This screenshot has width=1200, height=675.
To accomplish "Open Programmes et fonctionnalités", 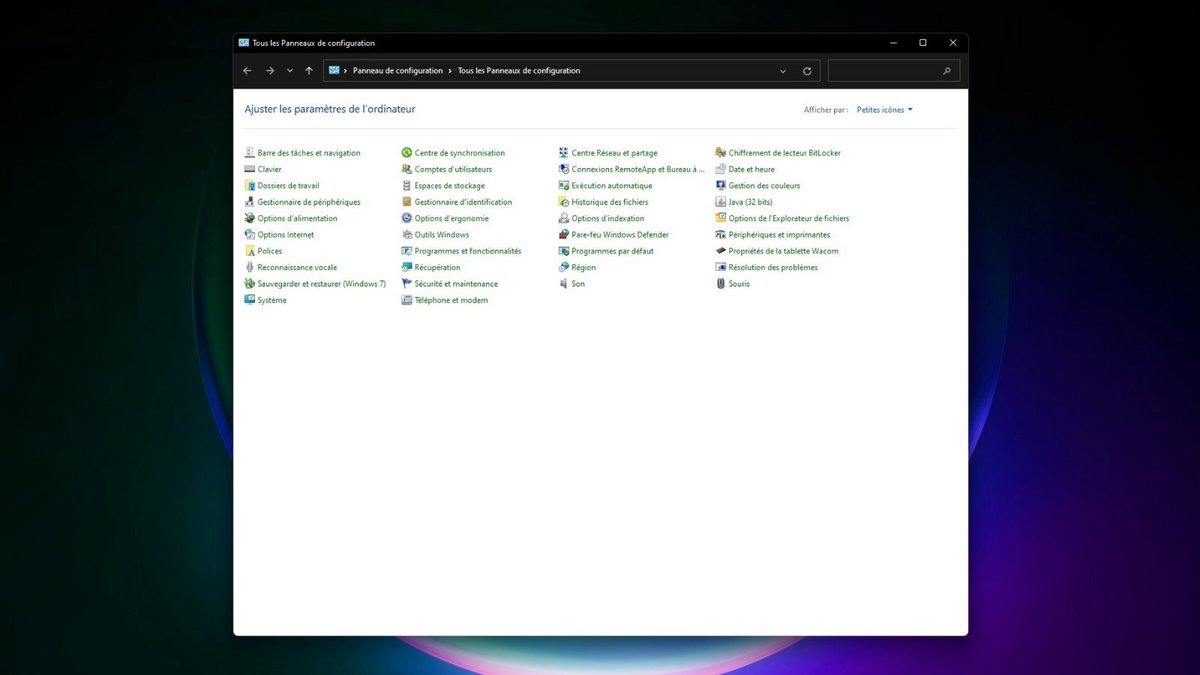I will pyautogui.click(x=468, y=251).
